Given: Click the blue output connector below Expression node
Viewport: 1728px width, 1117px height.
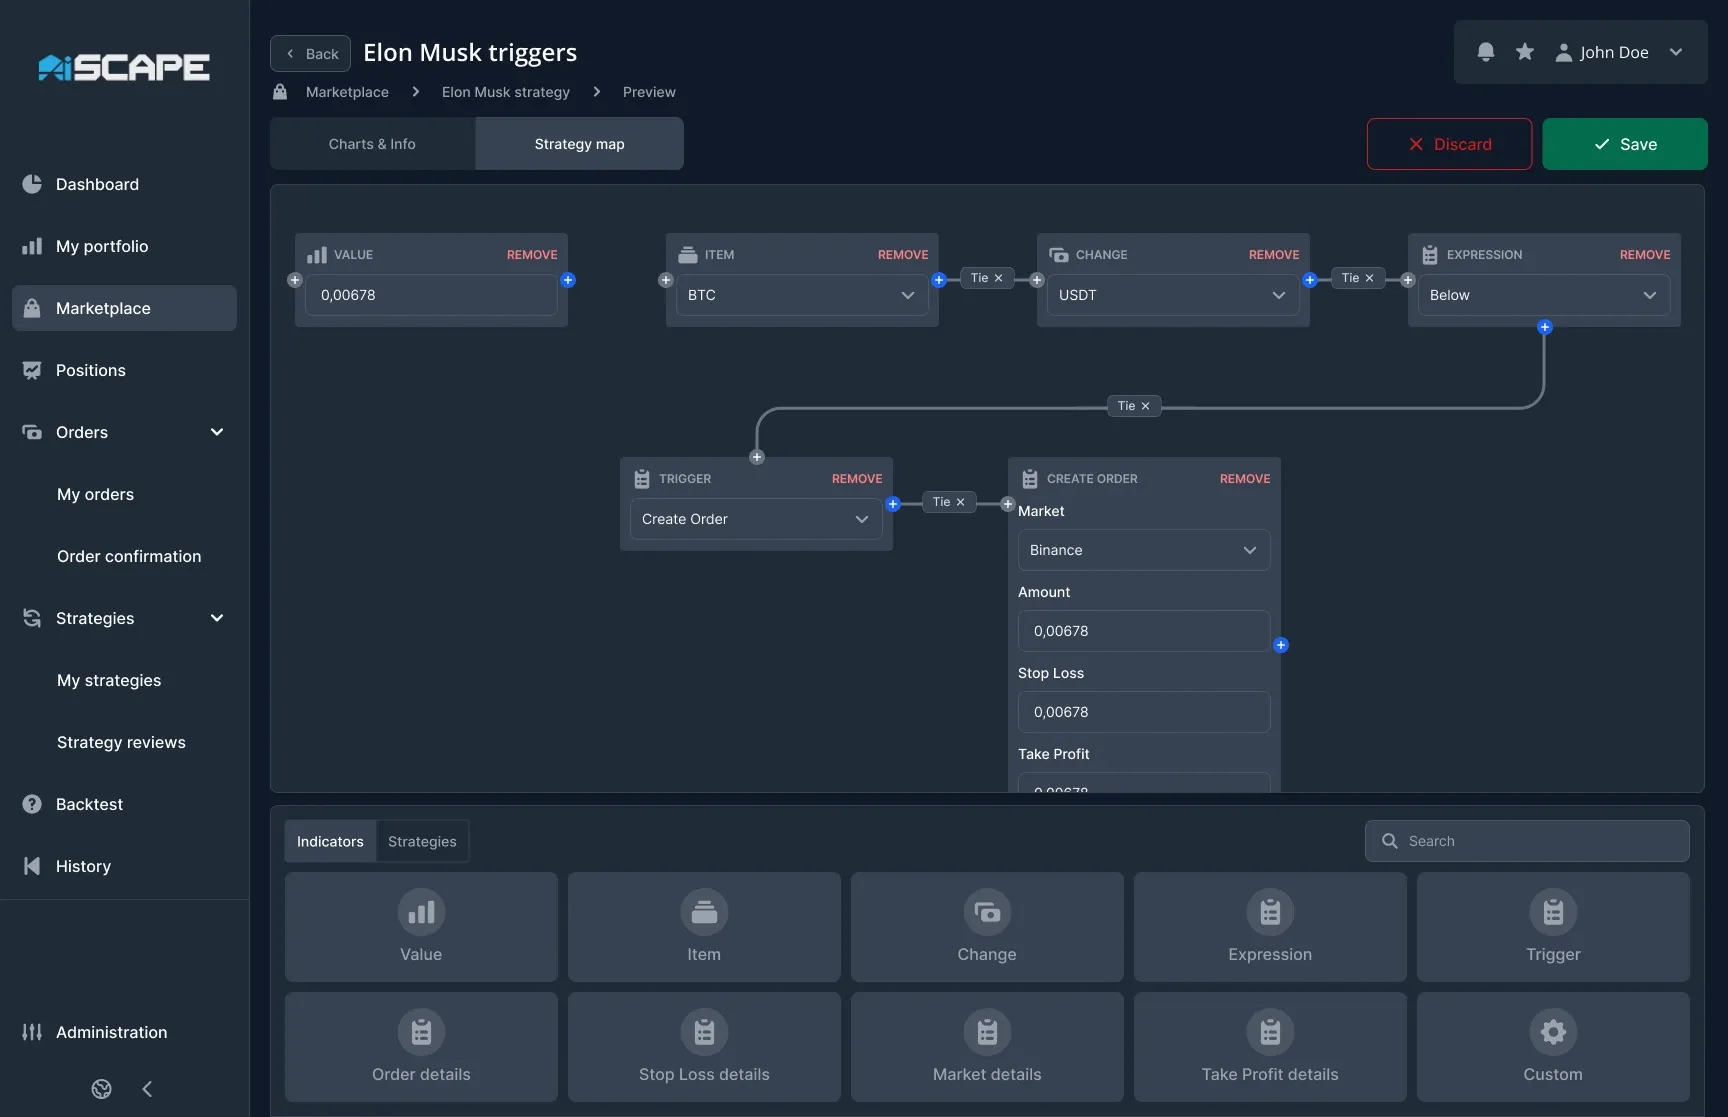Looking at the screenshot, I should [1545, 327].
